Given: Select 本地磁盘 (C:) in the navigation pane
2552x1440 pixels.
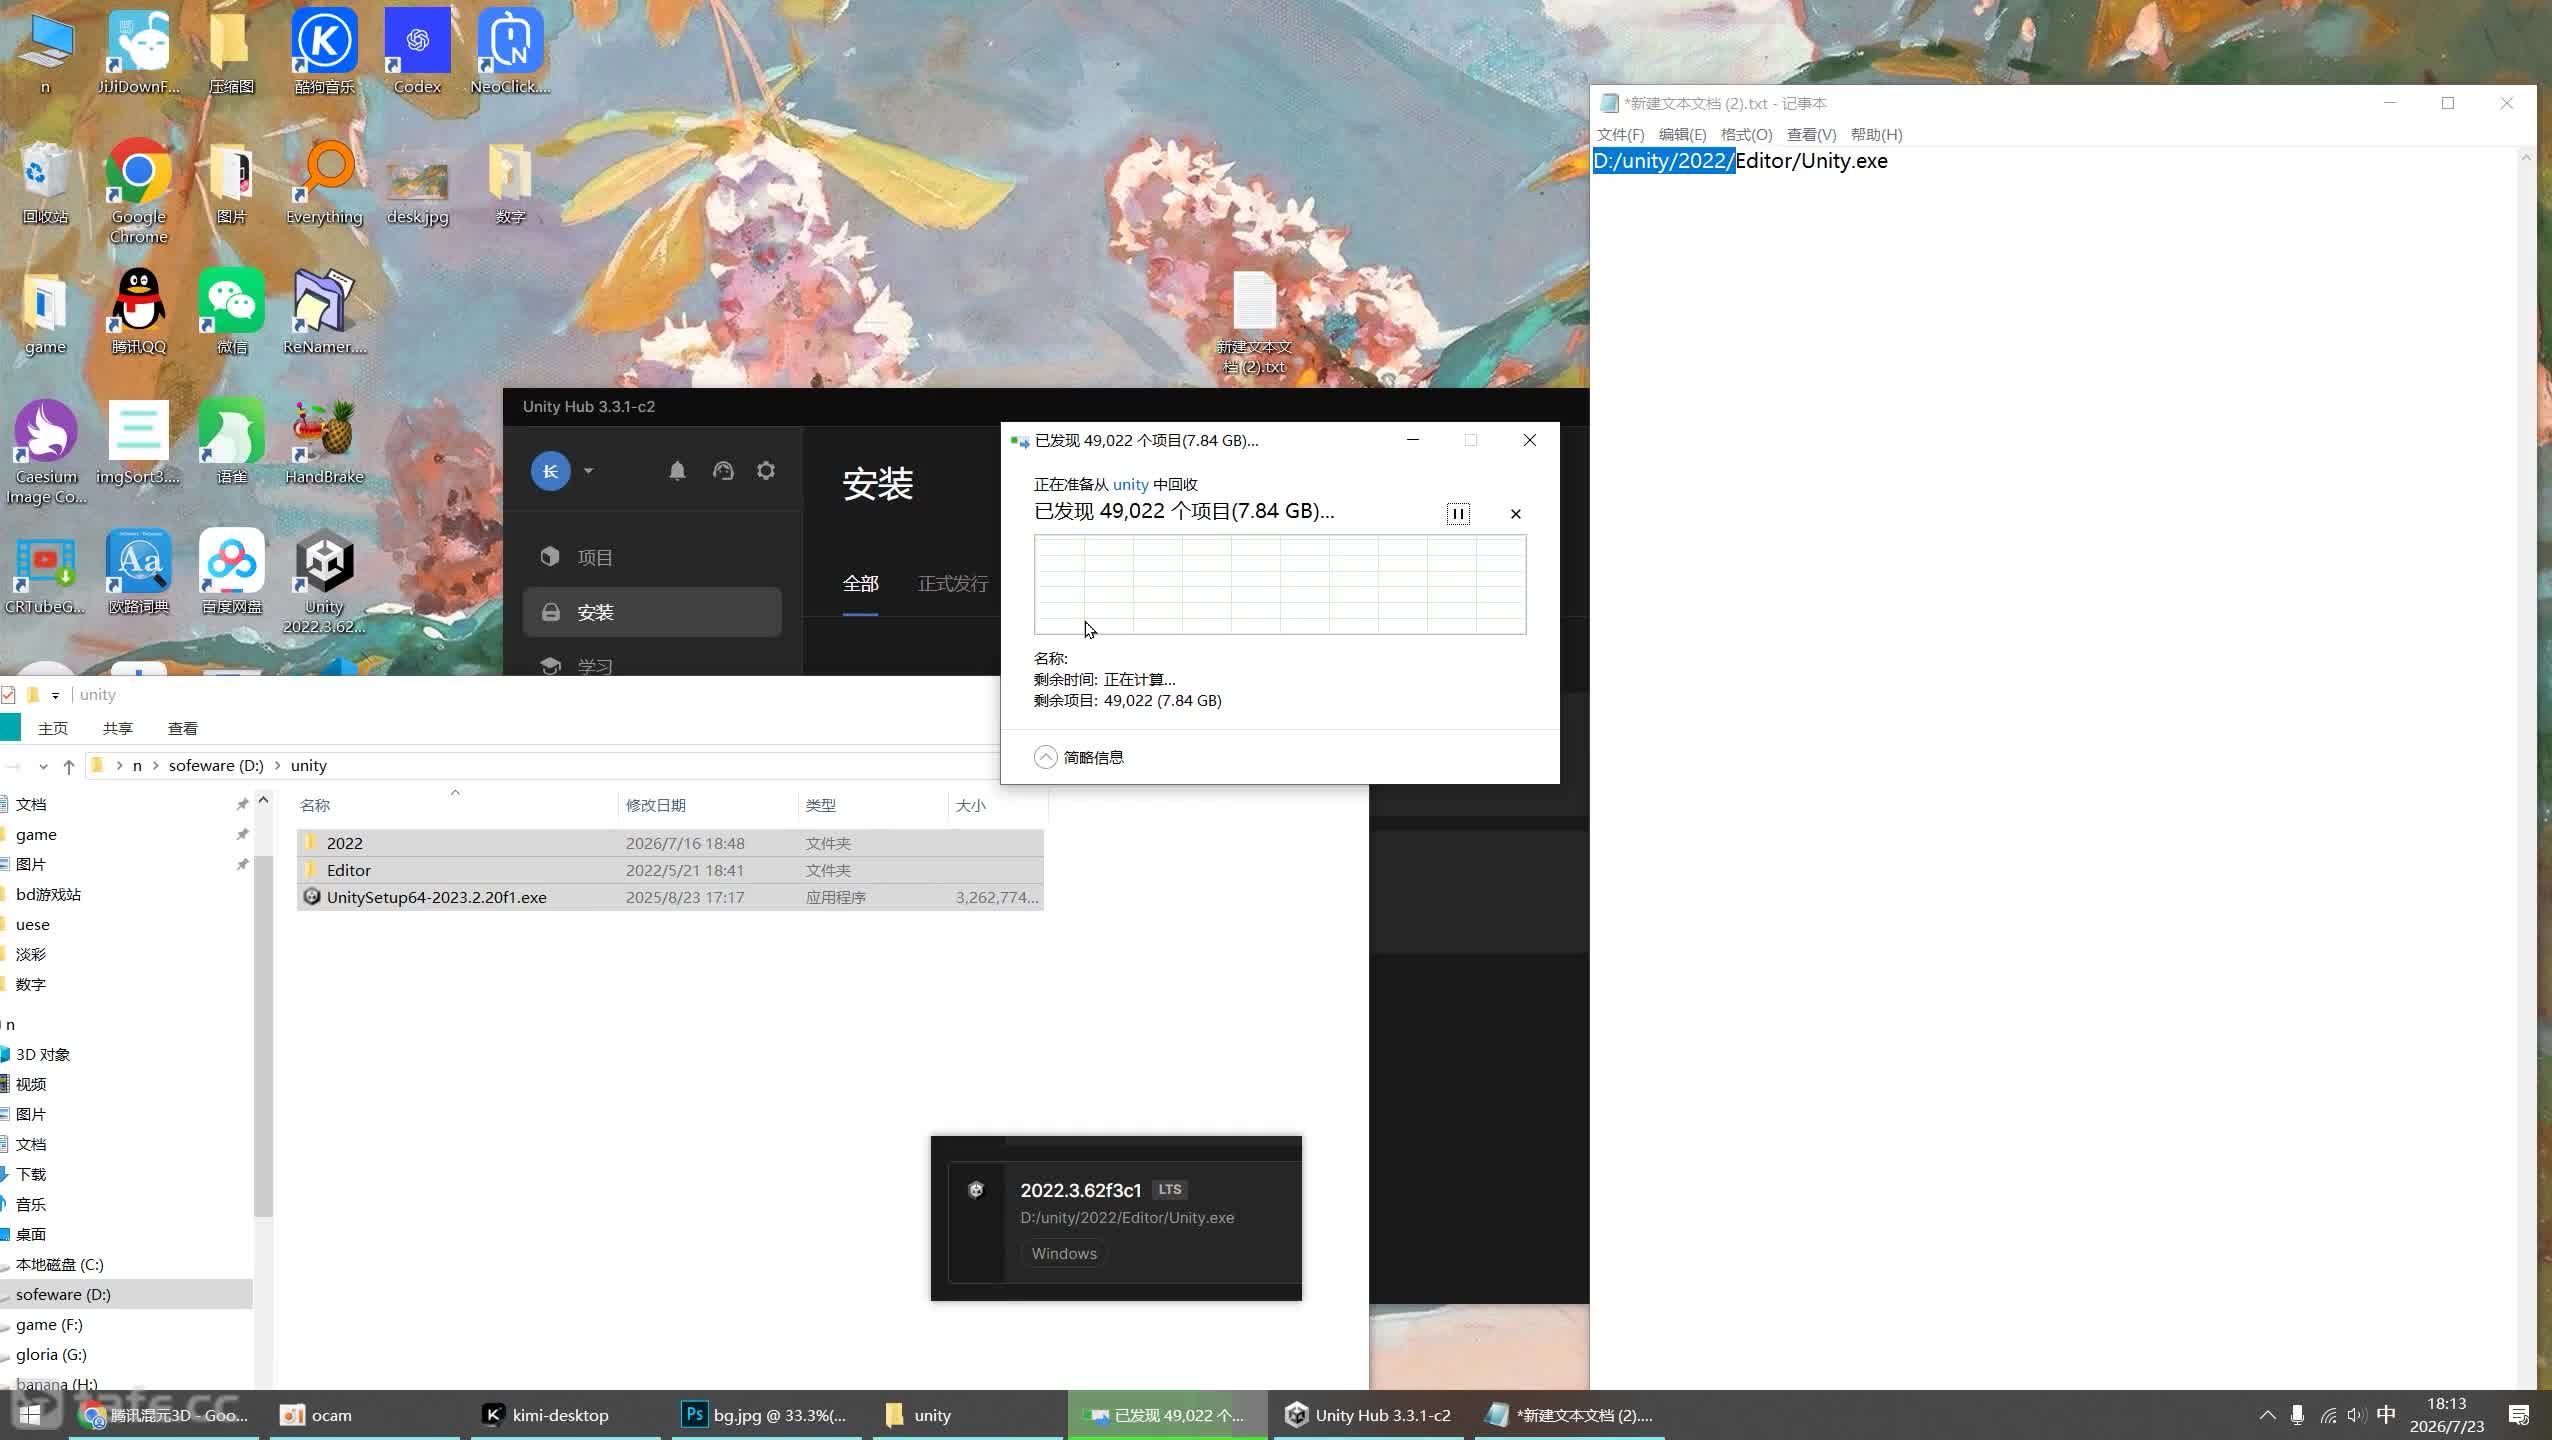Looking at the screenshot, I should [x=59, y=1264].
